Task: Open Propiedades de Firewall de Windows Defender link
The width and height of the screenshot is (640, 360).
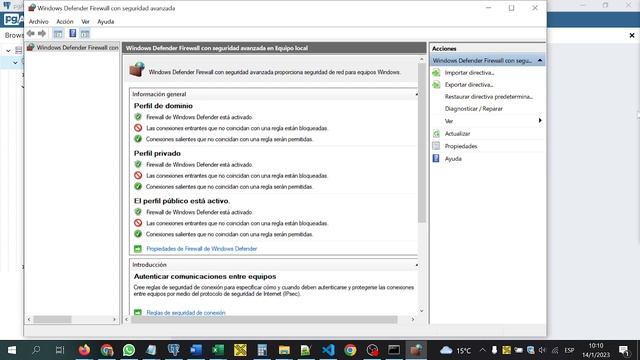Action: (x=202, y=249)
